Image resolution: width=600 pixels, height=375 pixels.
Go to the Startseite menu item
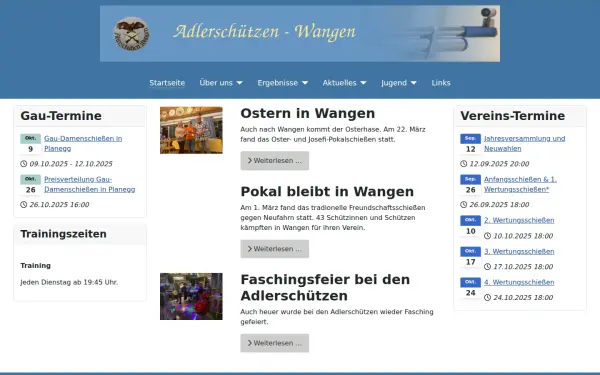click(167, 83)
